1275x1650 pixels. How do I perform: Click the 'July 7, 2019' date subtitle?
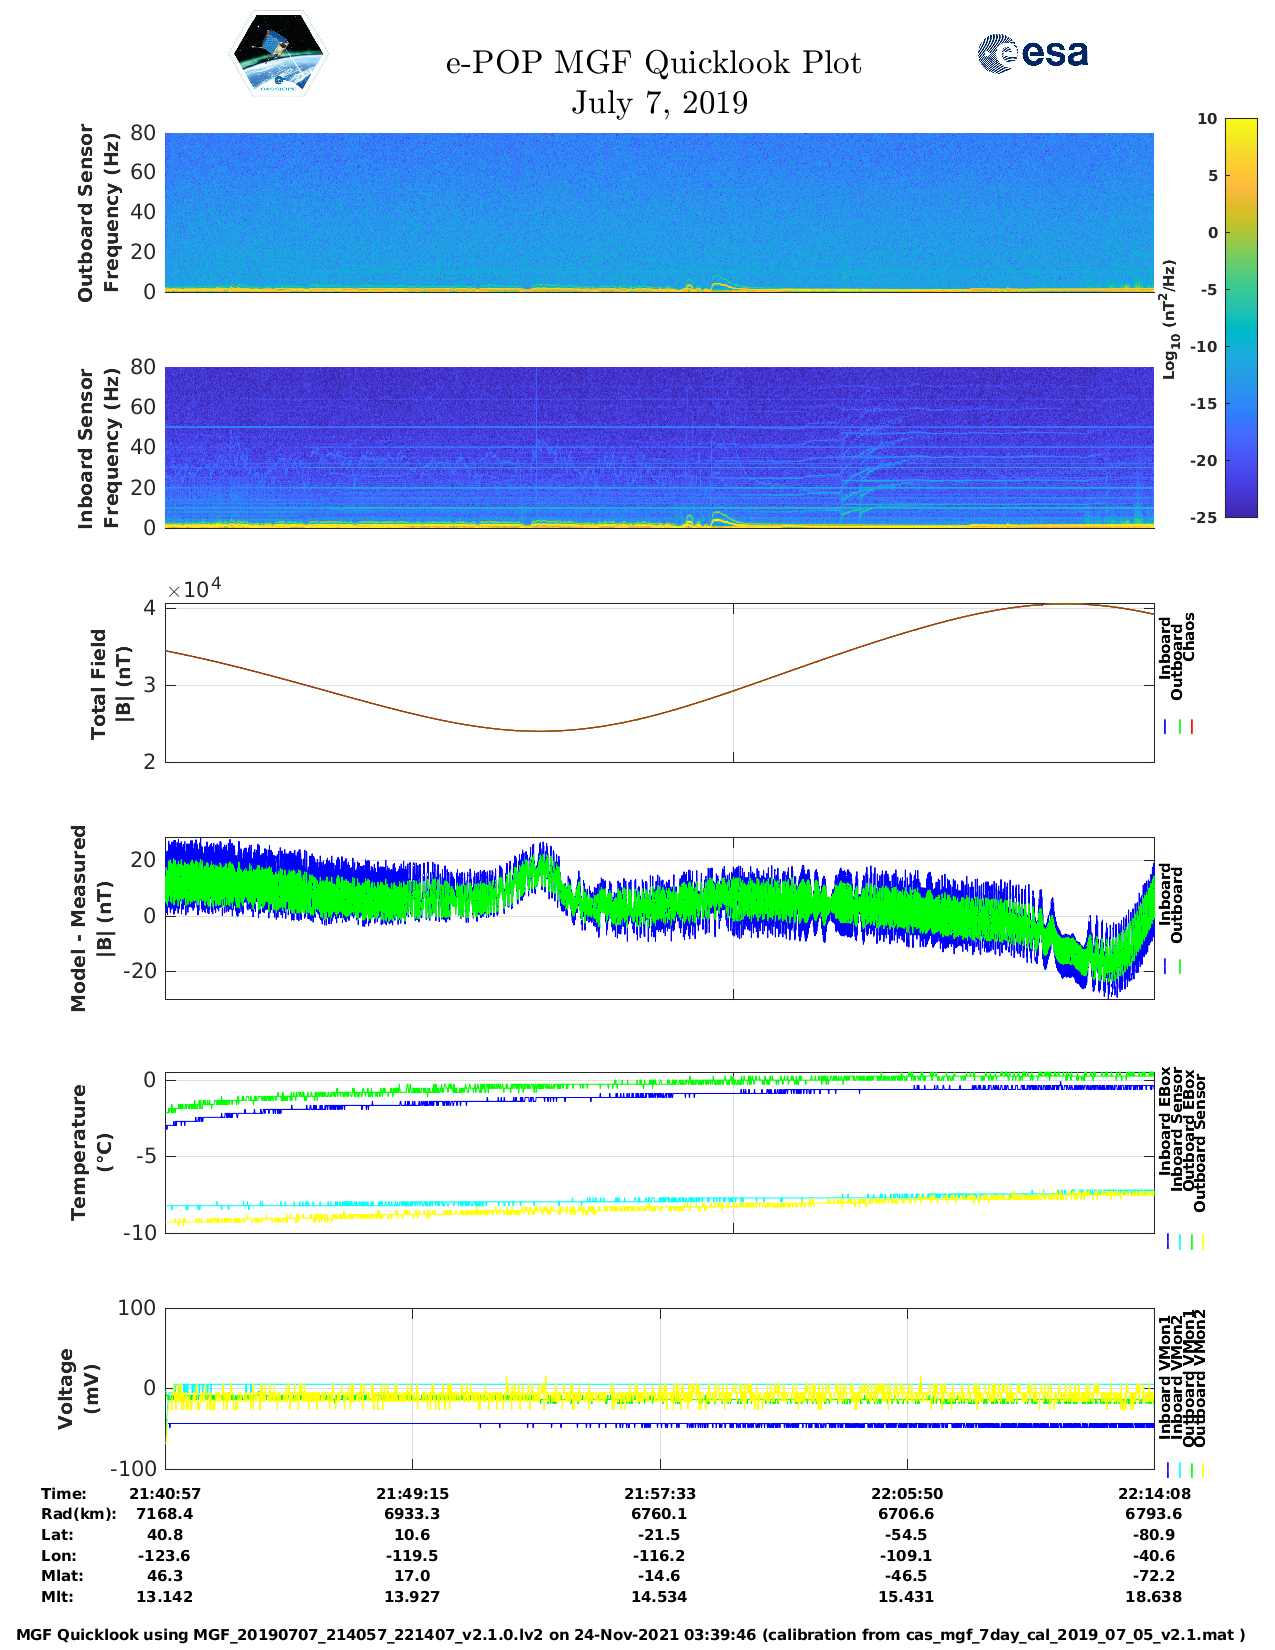point(659,103)
